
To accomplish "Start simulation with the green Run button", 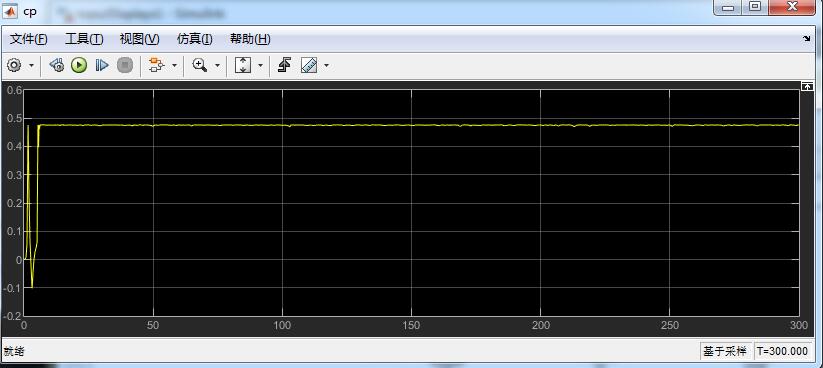I will point(79,66).
